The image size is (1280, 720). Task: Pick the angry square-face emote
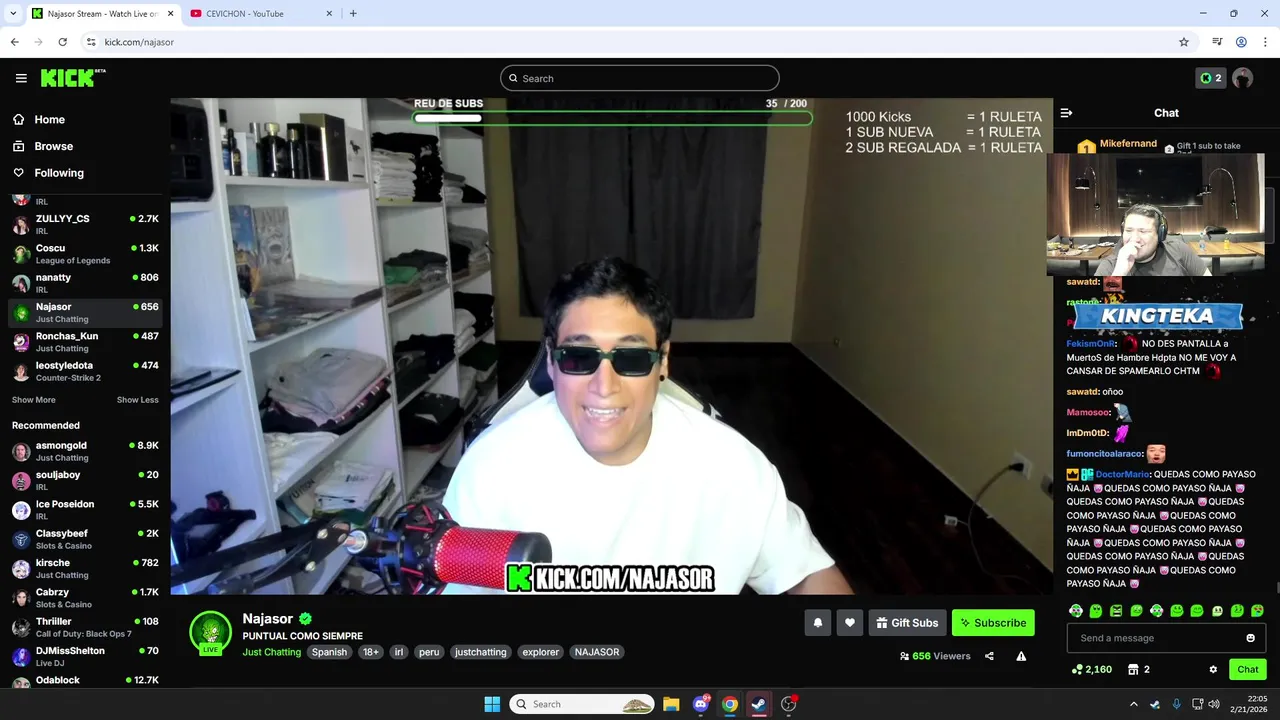coord(1116,611)
